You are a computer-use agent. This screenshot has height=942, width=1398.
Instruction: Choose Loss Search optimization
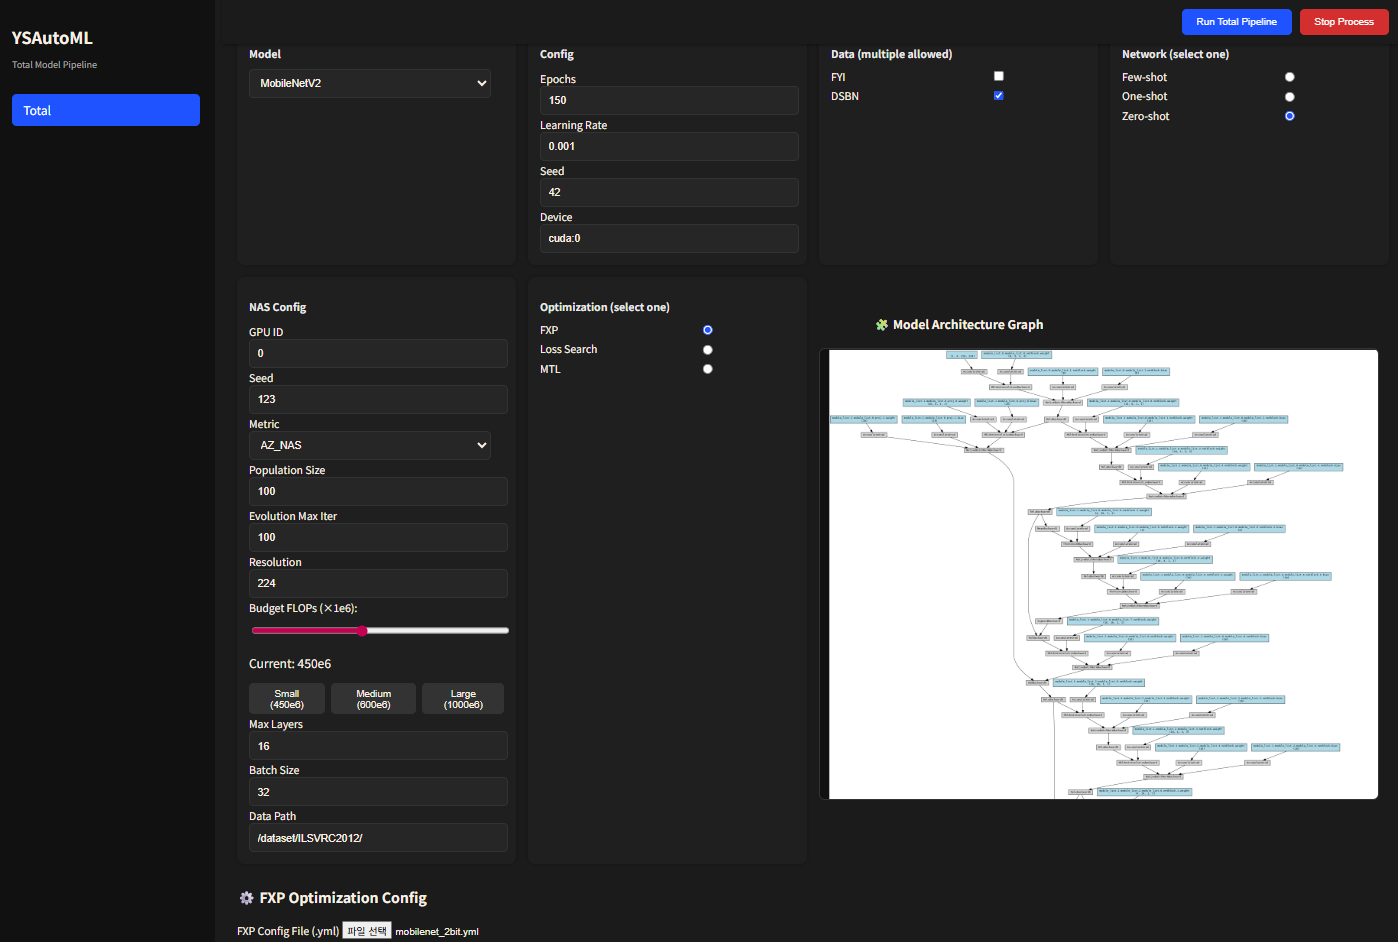pos(707,350)
